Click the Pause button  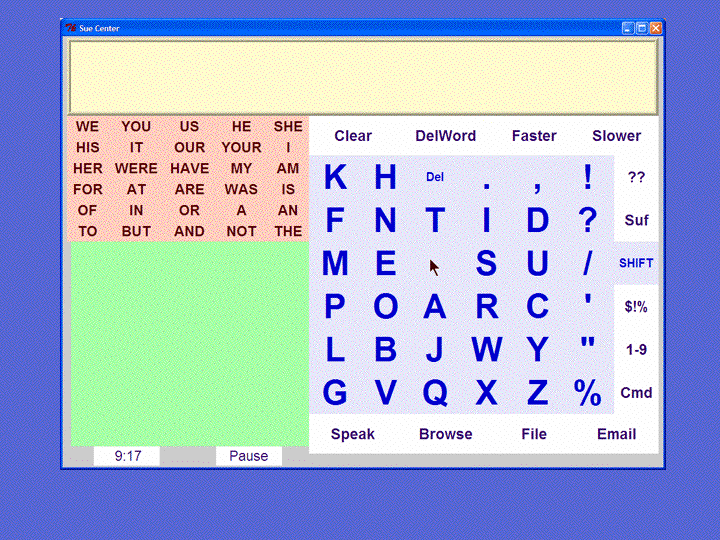[248, 456]
